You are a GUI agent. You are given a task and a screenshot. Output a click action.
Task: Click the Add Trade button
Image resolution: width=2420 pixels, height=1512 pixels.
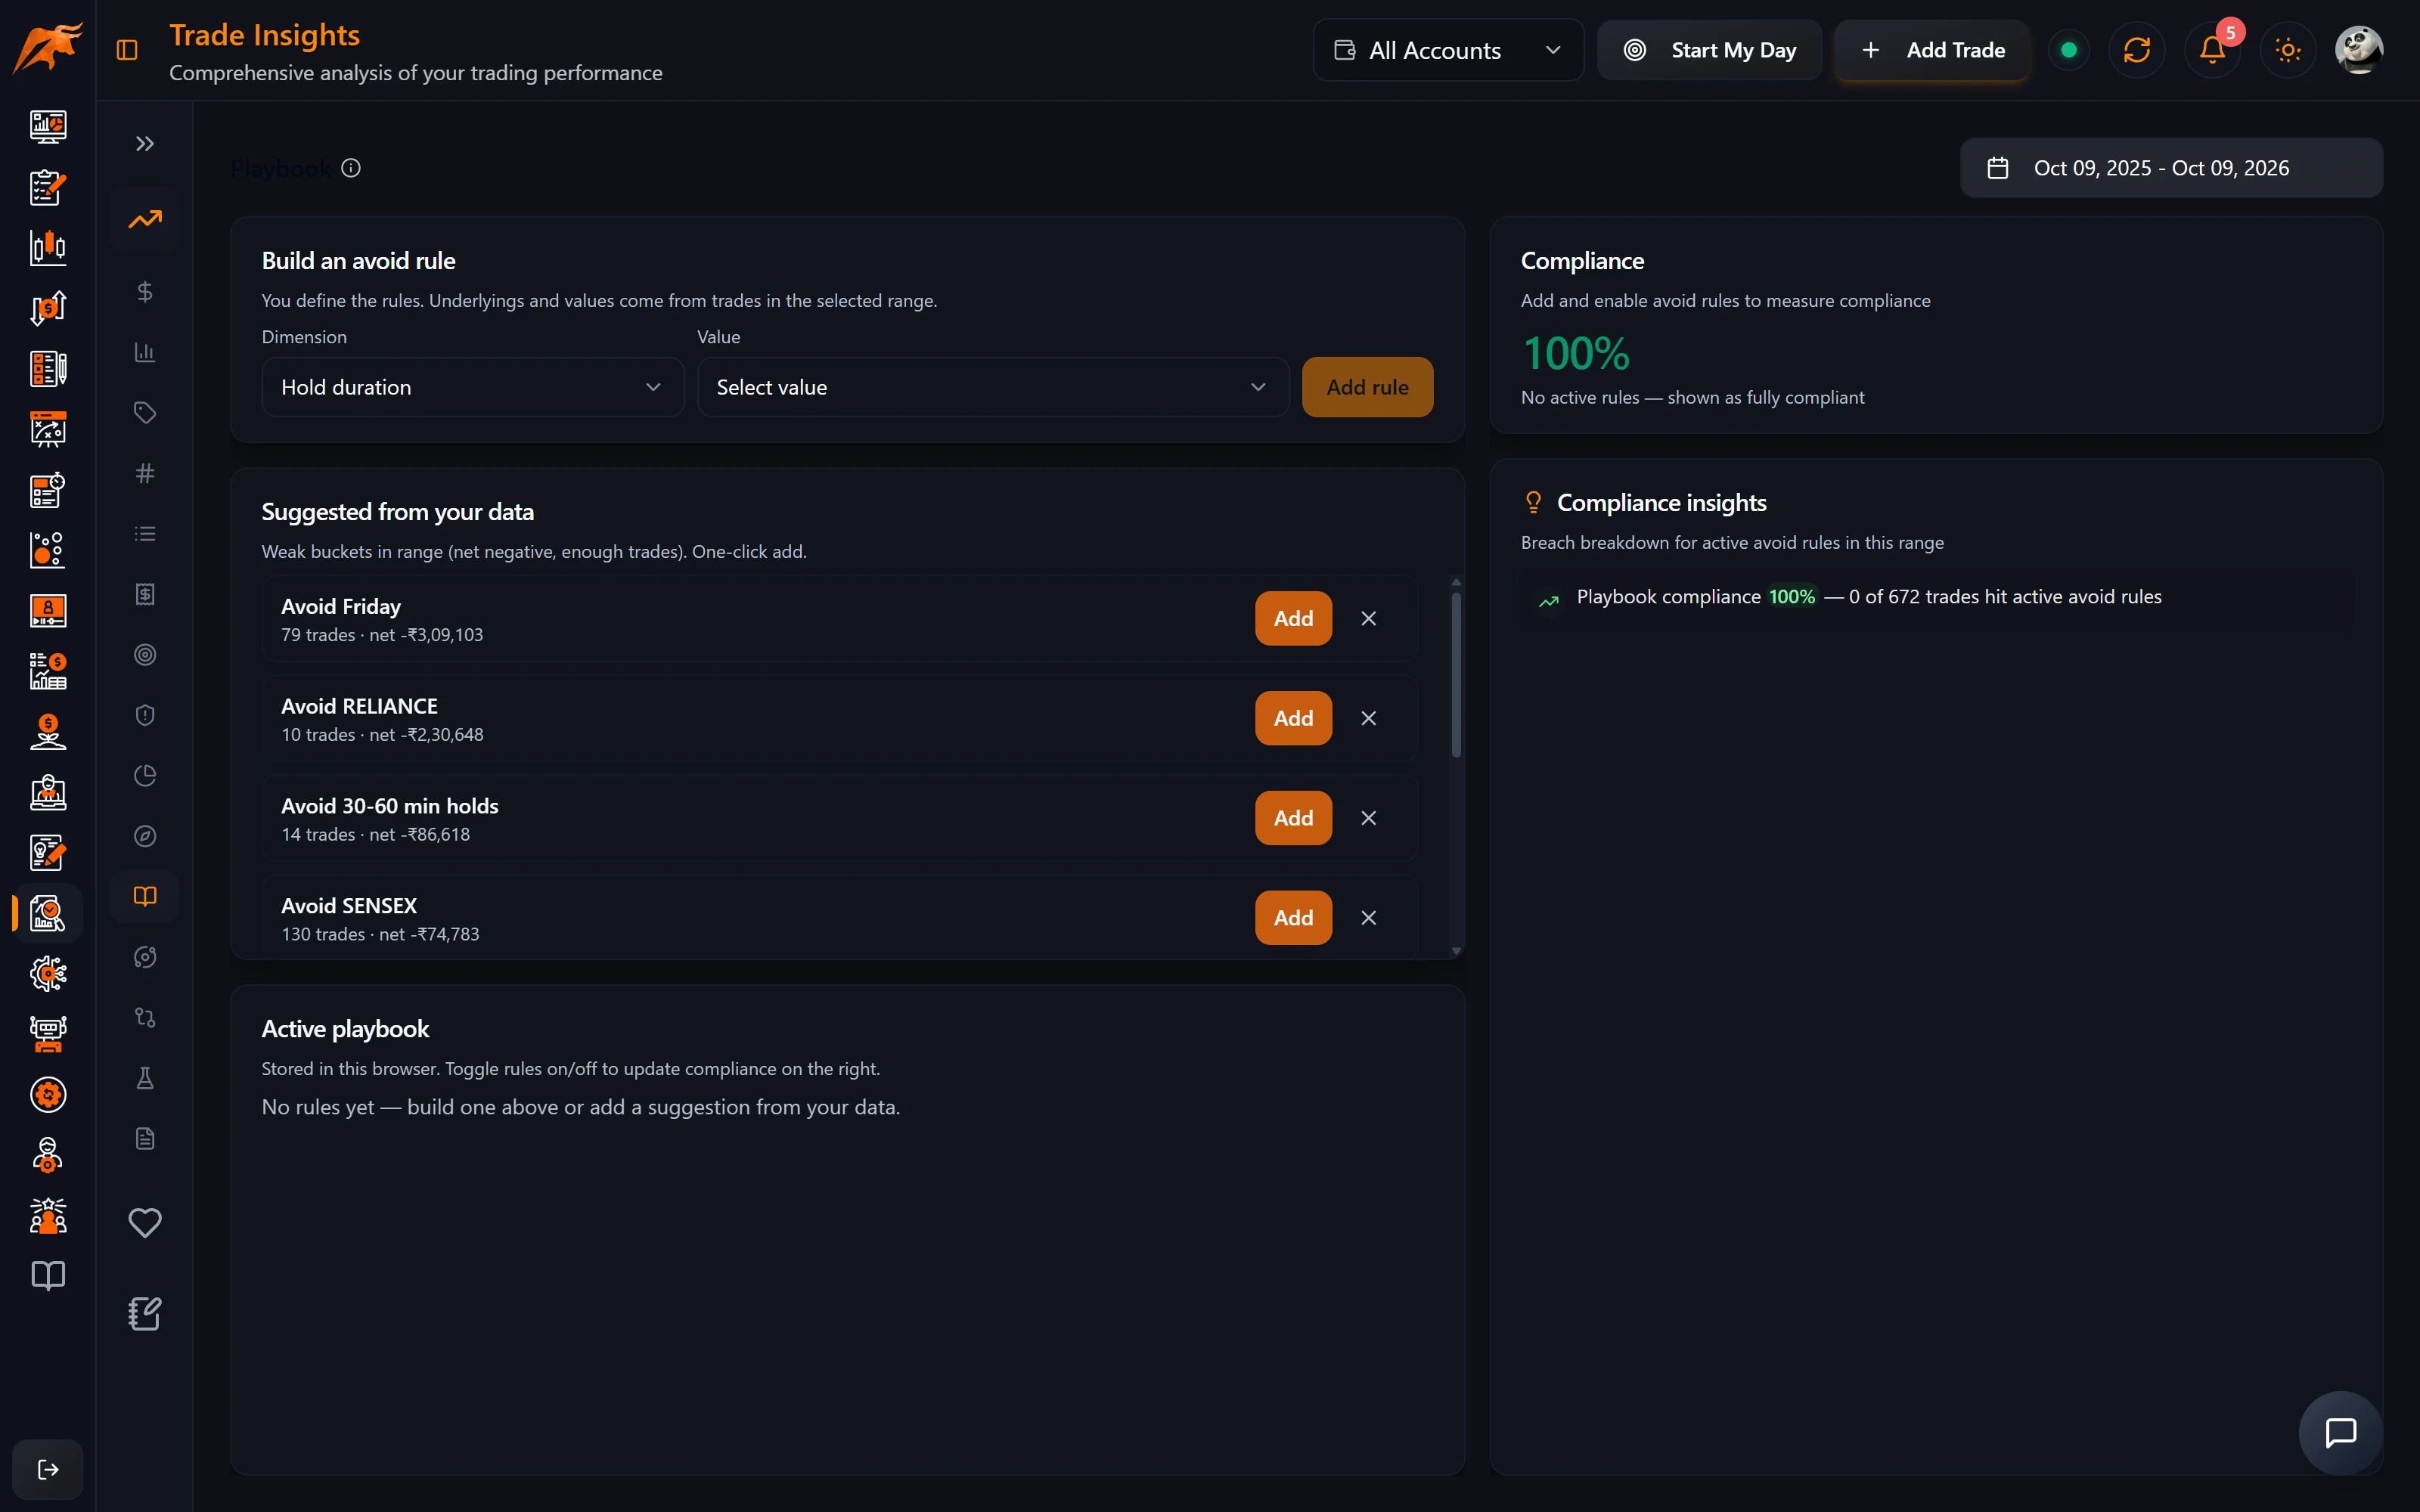[1932, 50]
